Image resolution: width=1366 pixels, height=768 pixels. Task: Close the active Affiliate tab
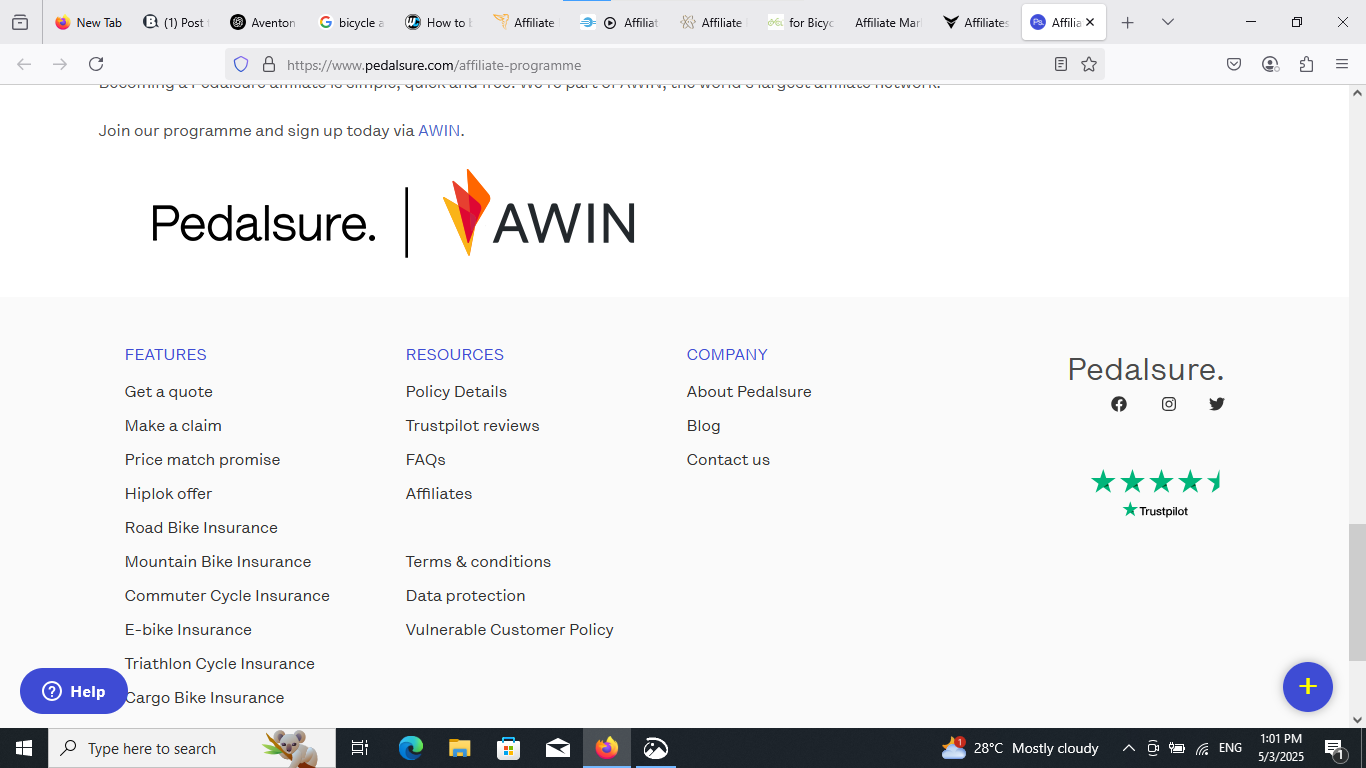point(1090,22)
